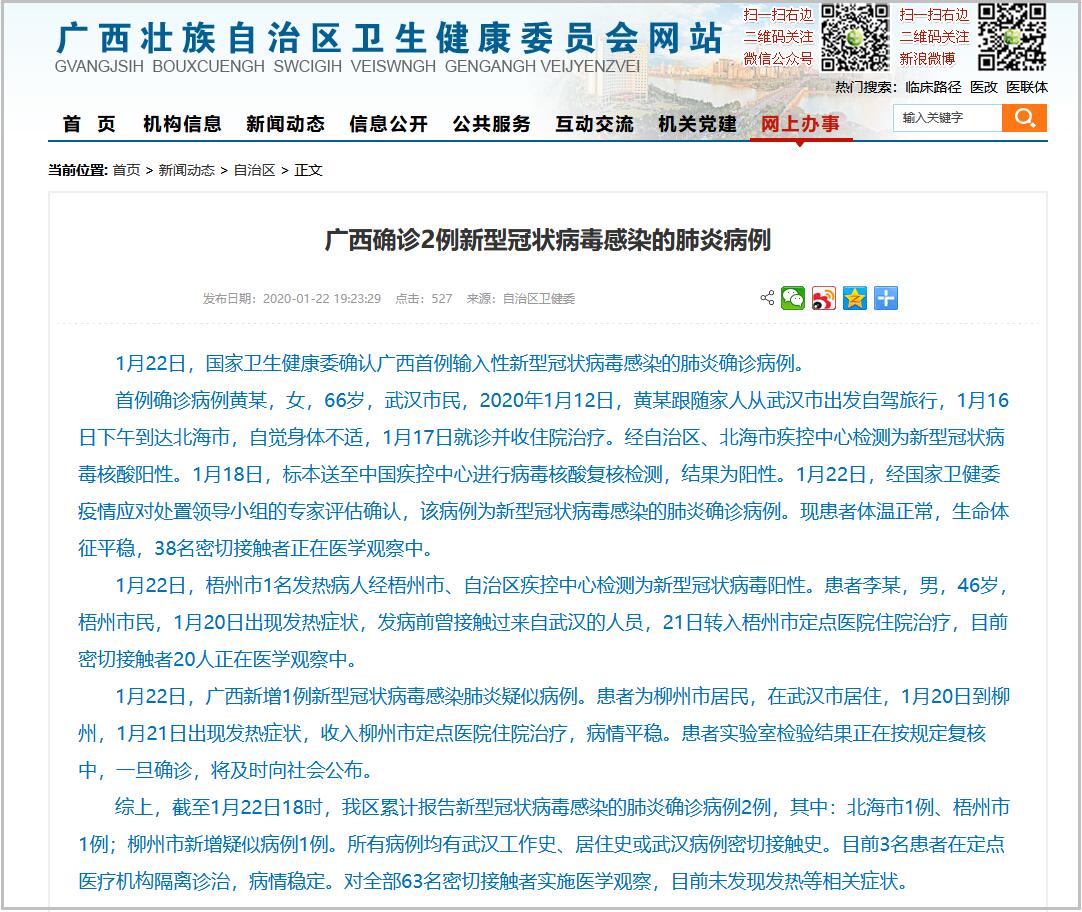This screenshot has height=912, width=1082.
Task: Click hot search term 医联体
Action: click(1027, 87)
